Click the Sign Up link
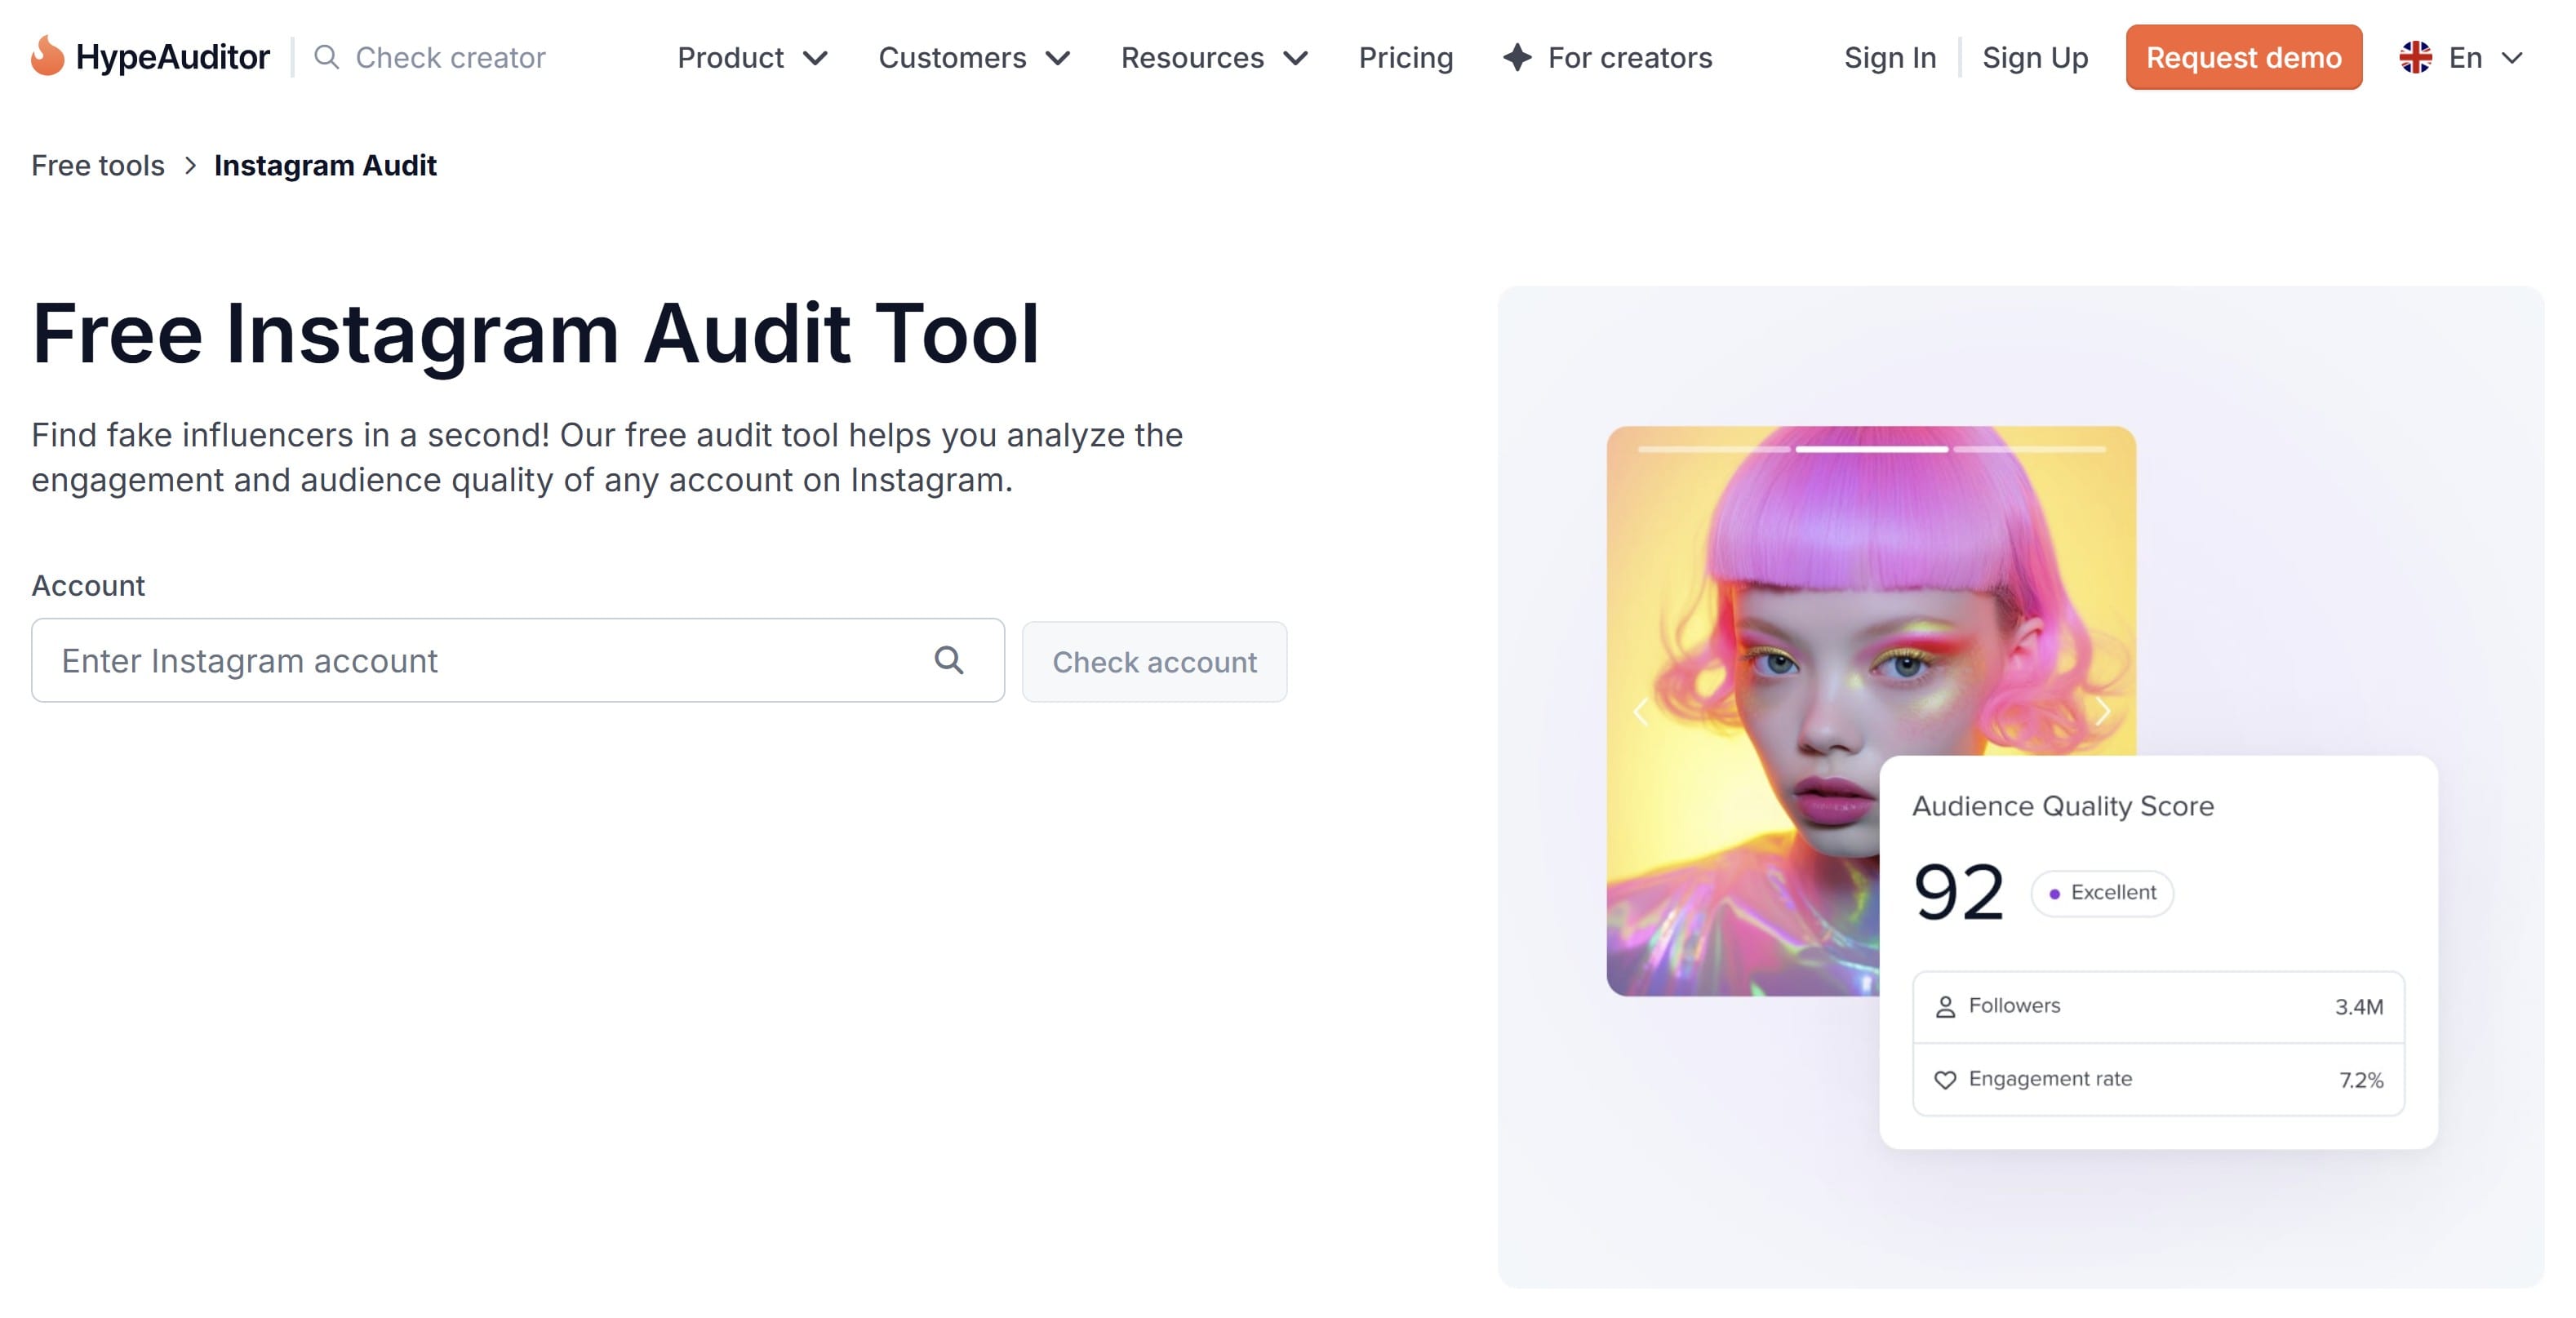Viewport: 2576px width, 1318px height. pyautogui.click(x=2035, y=58)
